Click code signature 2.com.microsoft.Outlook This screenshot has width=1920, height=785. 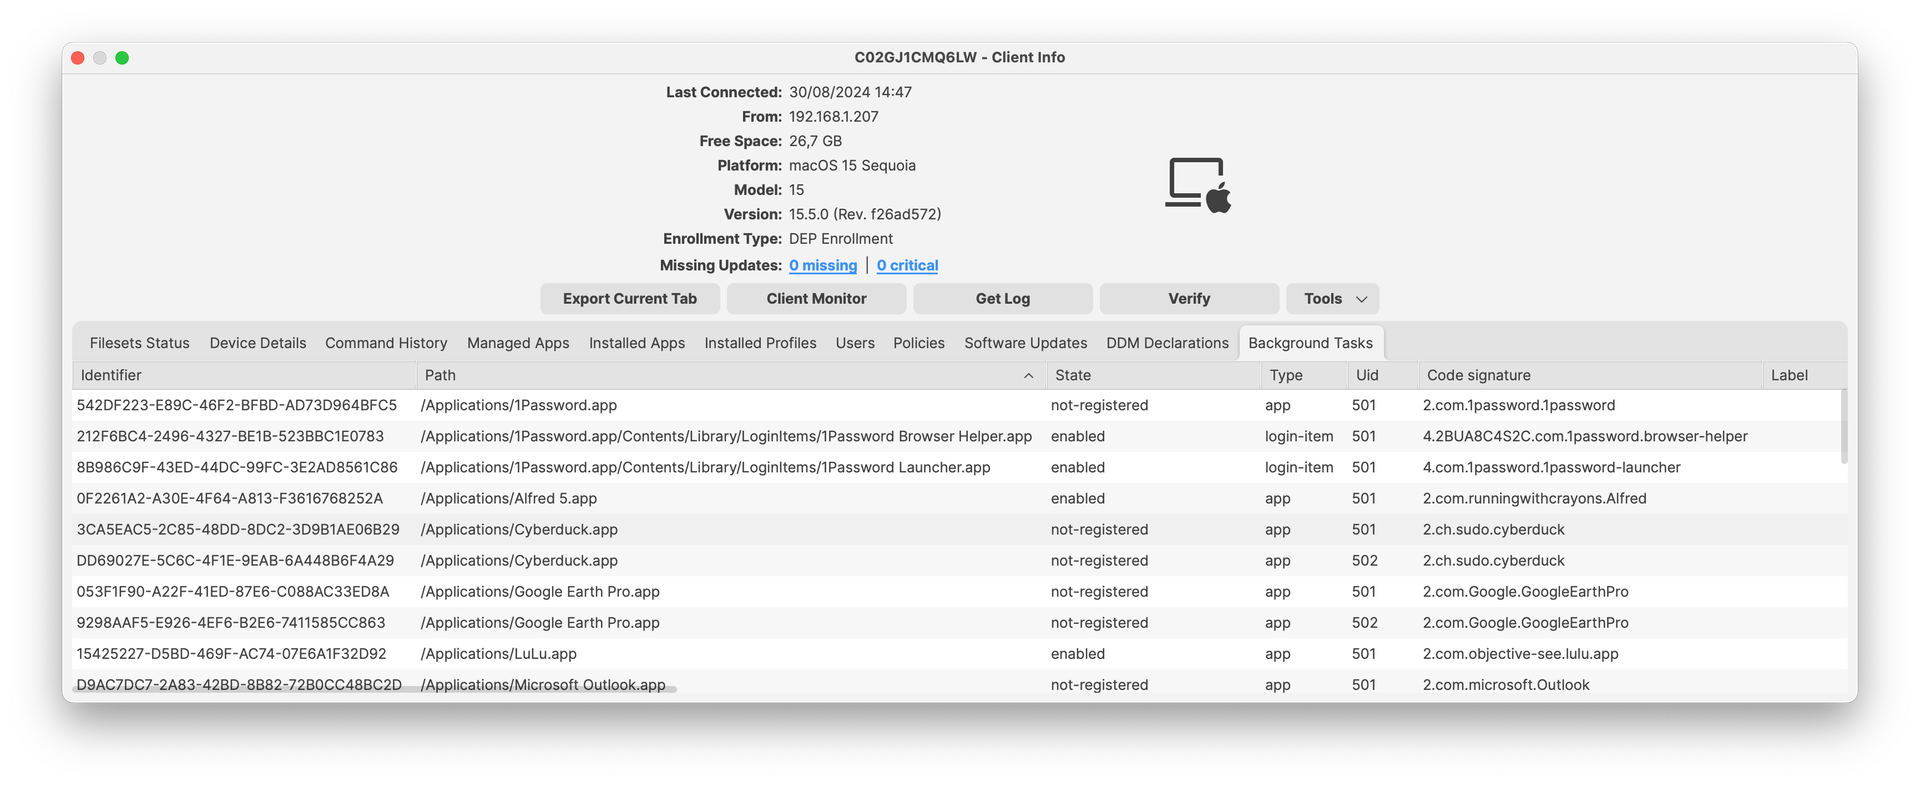click(1506, 684)
